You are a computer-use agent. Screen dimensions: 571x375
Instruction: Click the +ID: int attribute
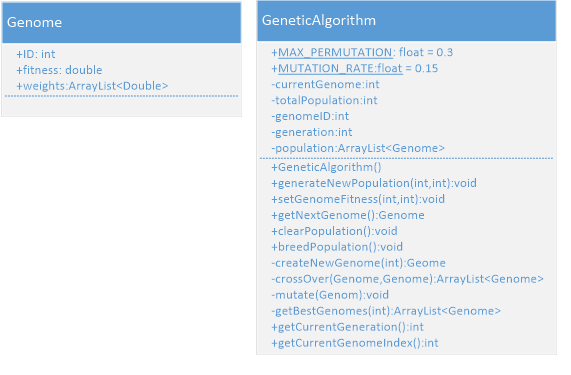pyautogui.click(x=36, y=54)
